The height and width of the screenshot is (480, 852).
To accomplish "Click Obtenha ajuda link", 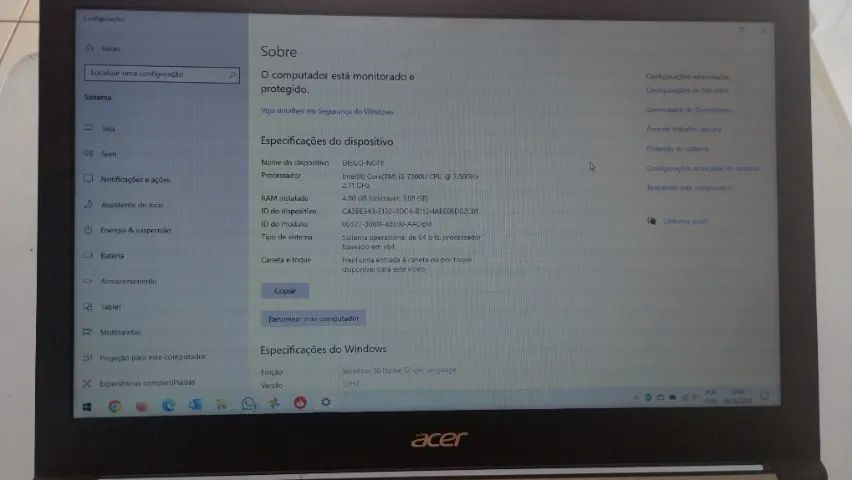I will (685, 221).
